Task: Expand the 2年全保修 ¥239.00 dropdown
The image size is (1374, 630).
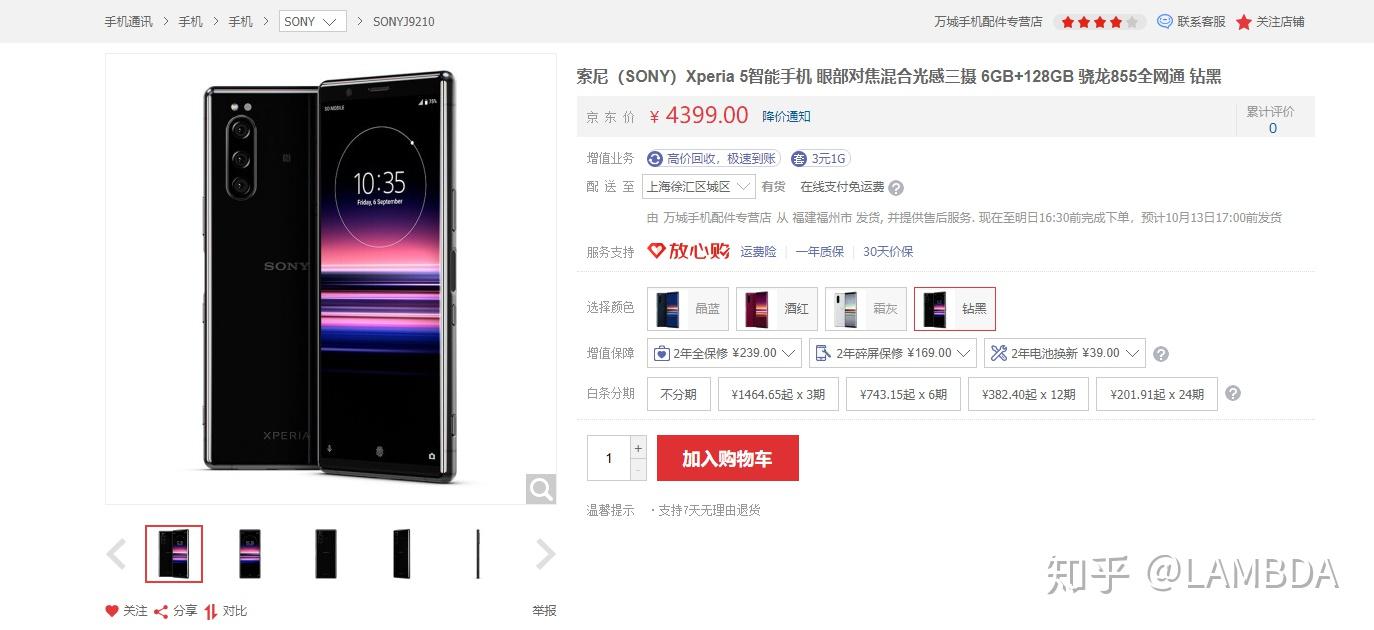Action: [x=725, y=353]
